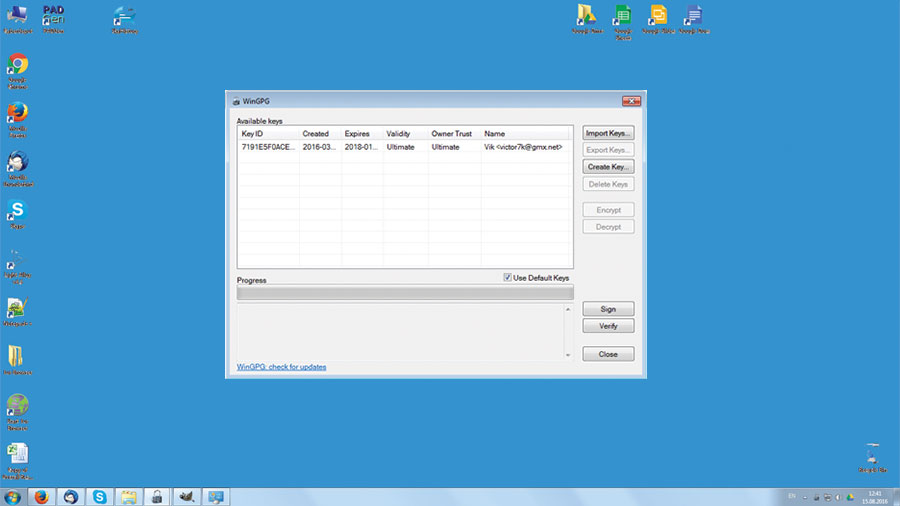Click the EN language indicator in tray
The height and width of the screenshot is (506, 900).
[792, 496]
